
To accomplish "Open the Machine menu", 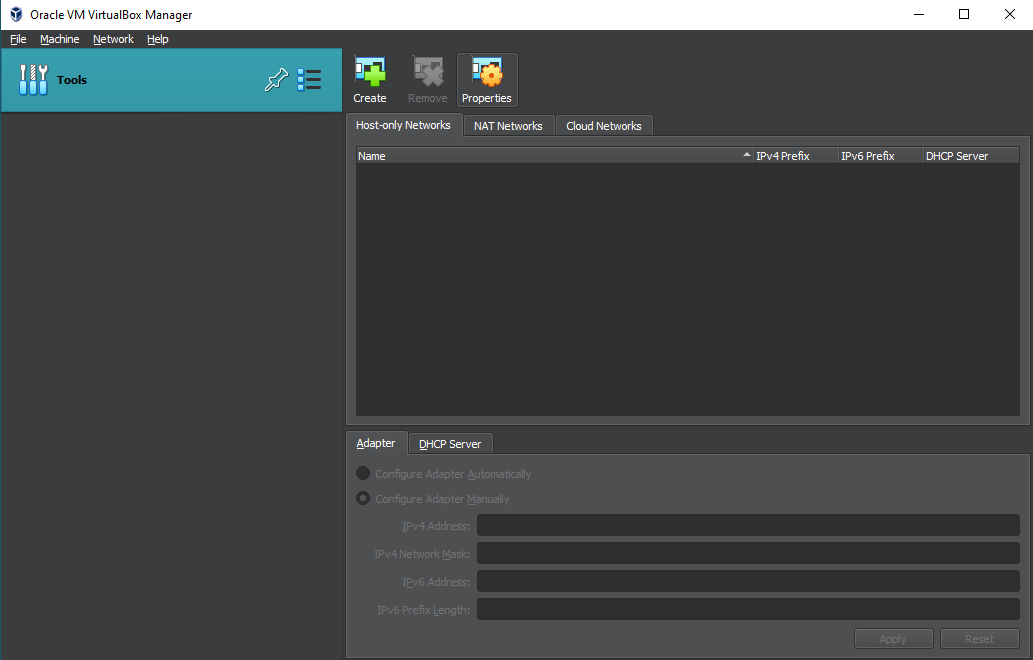I will click(x=59, y=39).
